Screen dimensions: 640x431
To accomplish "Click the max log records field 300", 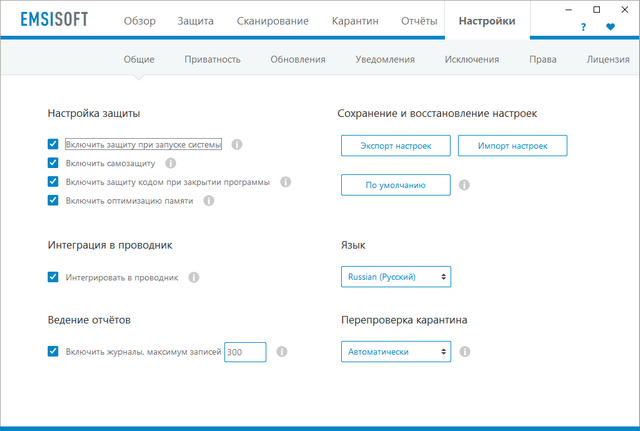I will pos(245,352).
